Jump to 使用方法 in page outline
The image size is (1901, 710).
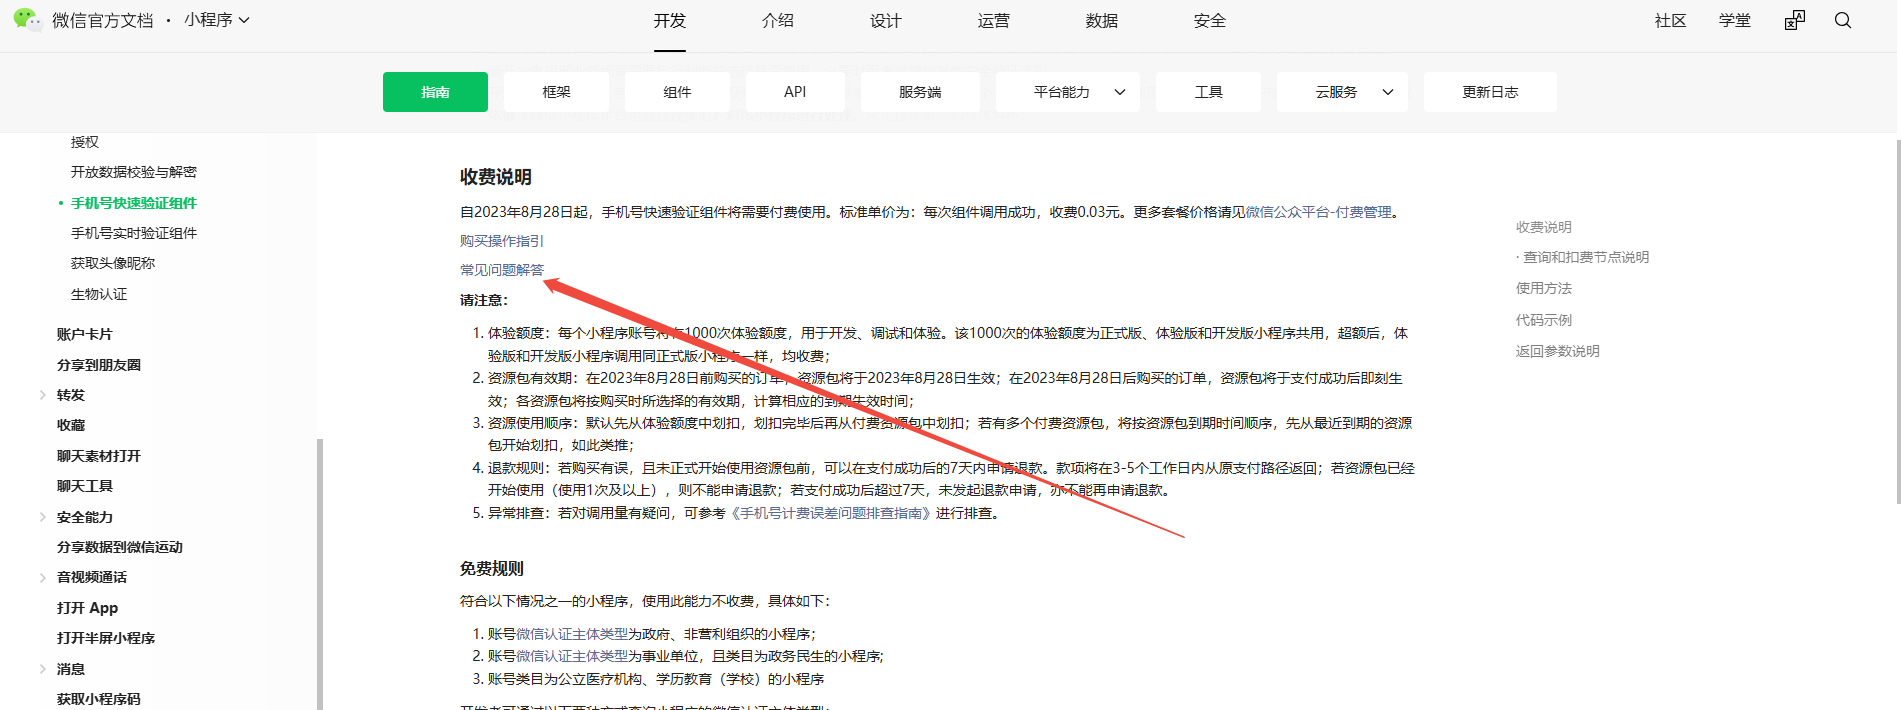[x=1544, y=288]
